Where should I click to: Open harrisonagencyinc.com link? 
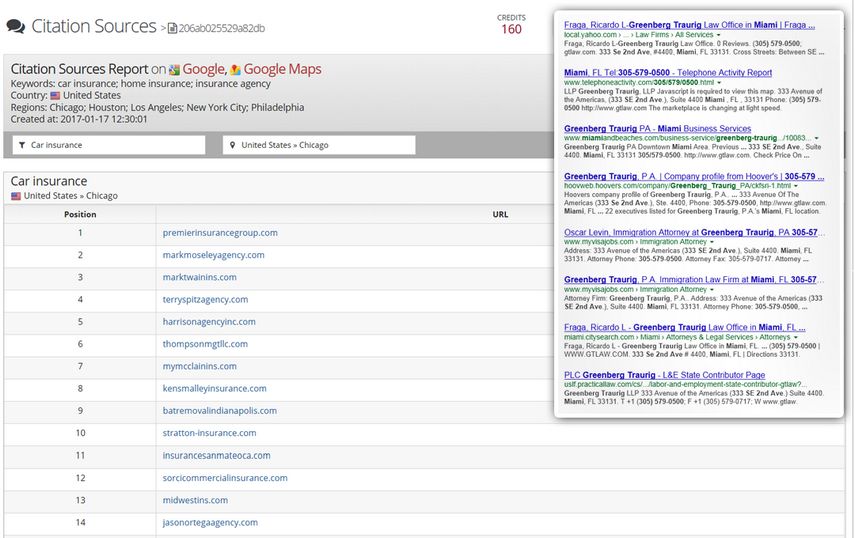click(x=209, y=322)
